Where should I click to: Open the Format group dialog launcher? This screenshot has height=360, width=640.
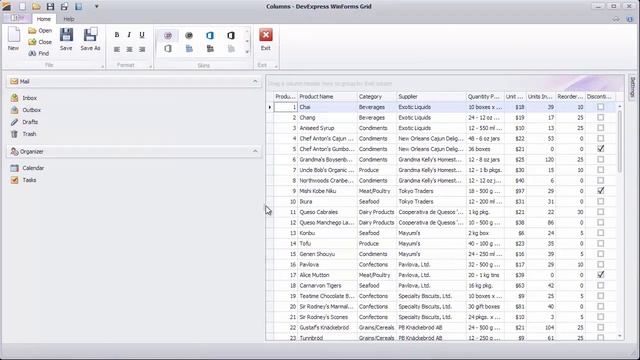click(151, 66)
